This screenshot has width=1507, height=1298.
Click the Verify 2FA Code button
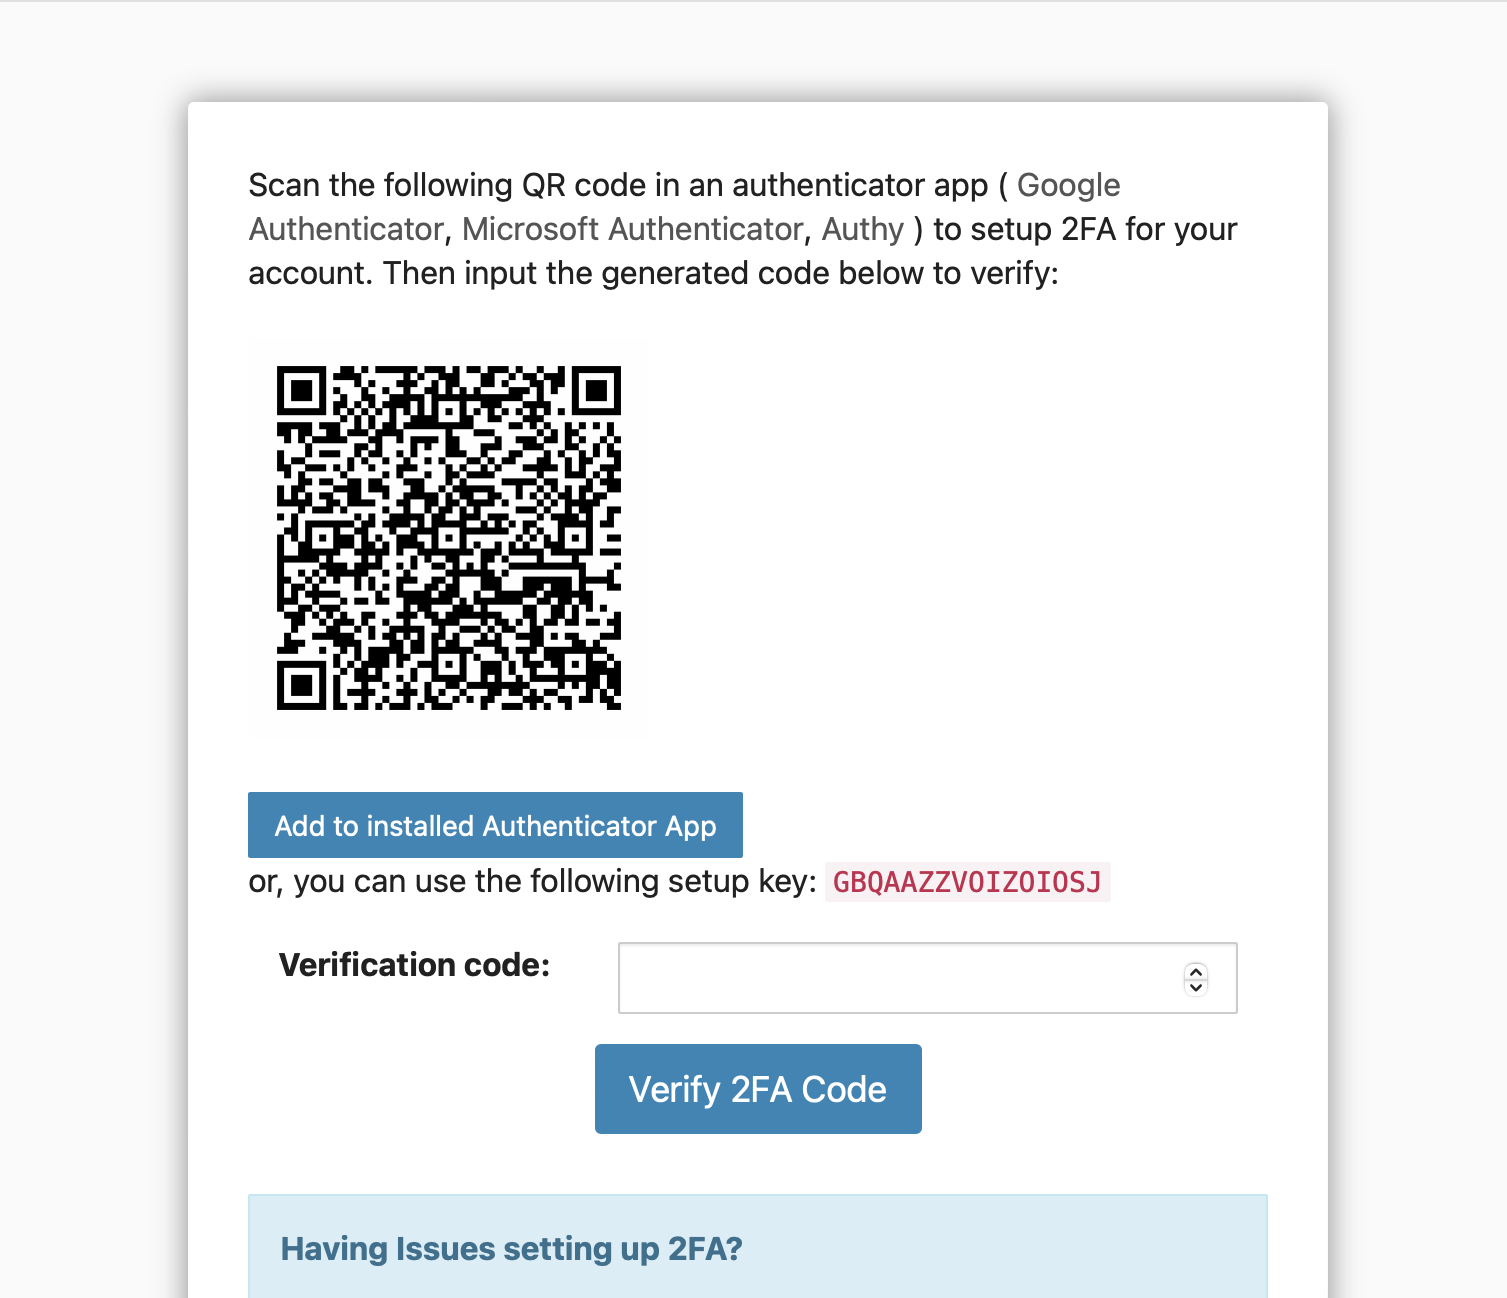tap(758, 1089)
